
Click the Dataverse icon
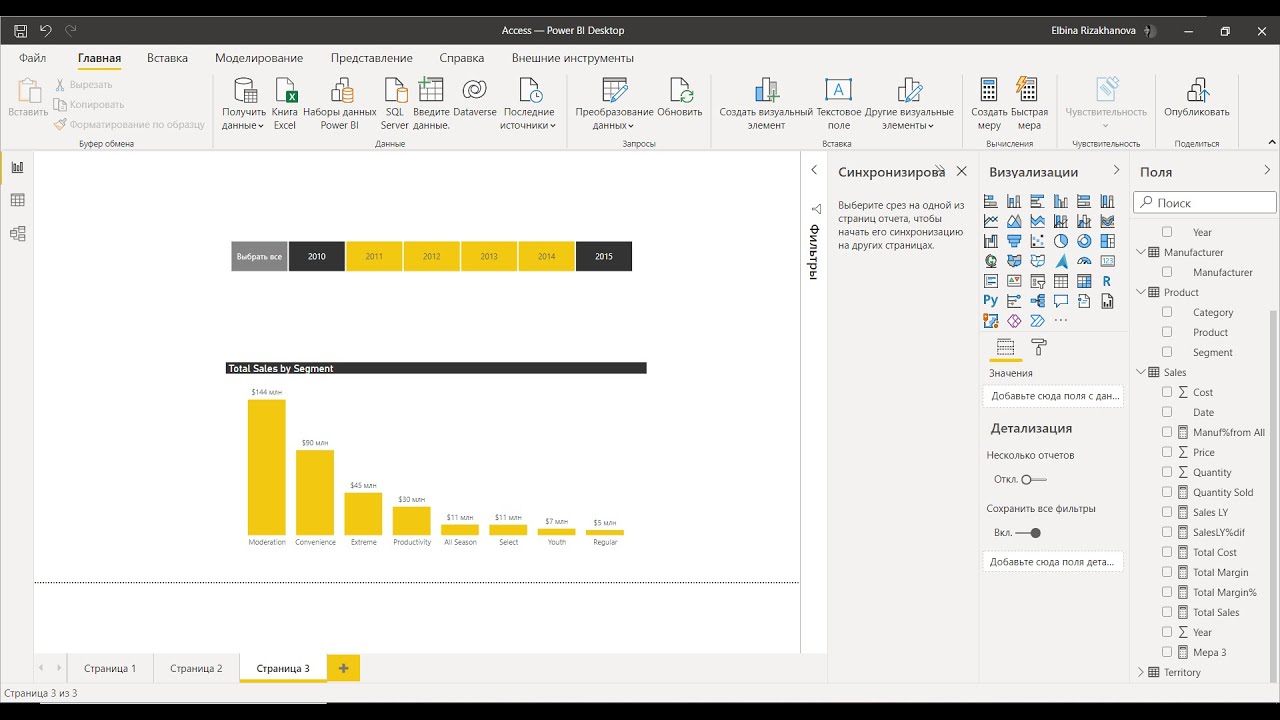tap(475, 97)
